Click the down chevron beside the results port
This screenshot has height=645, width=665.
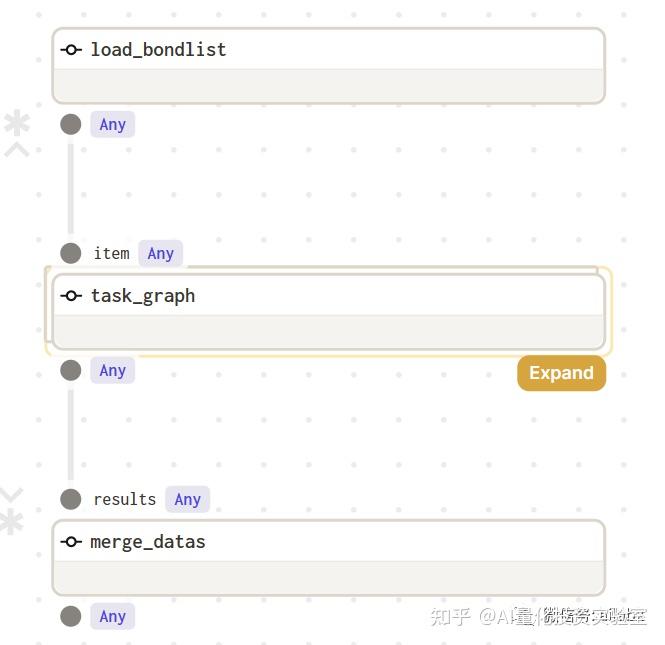[x=11, y=495]
